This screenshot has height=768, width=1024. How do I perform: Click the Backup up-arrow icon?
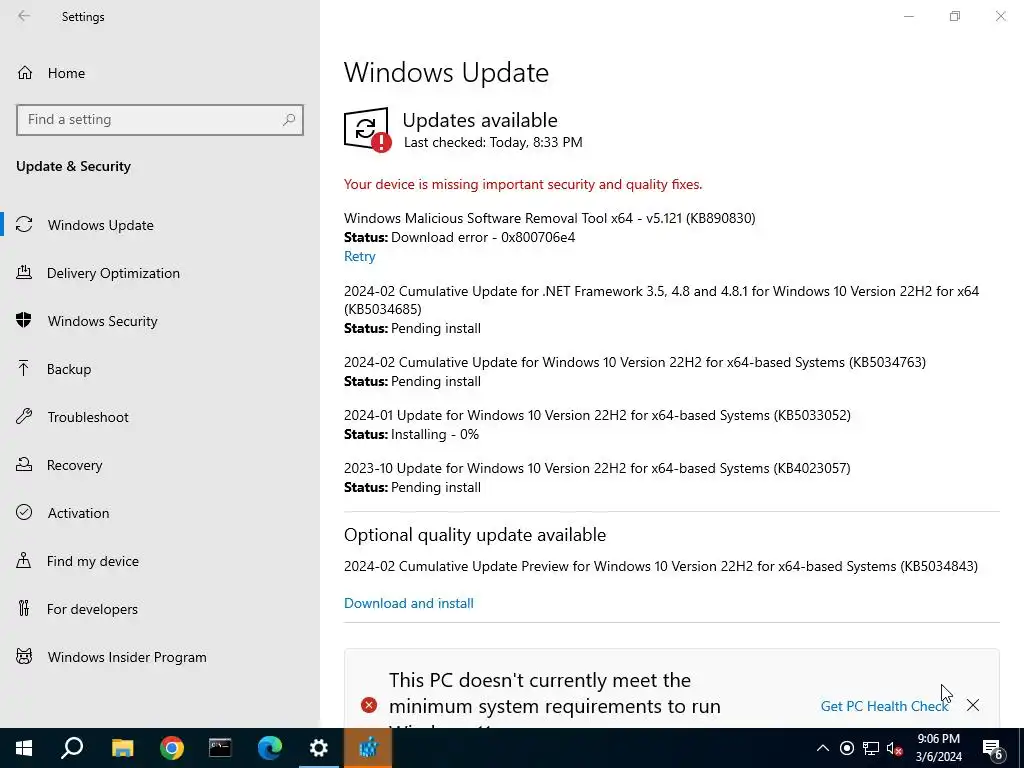tap(24, 368)
